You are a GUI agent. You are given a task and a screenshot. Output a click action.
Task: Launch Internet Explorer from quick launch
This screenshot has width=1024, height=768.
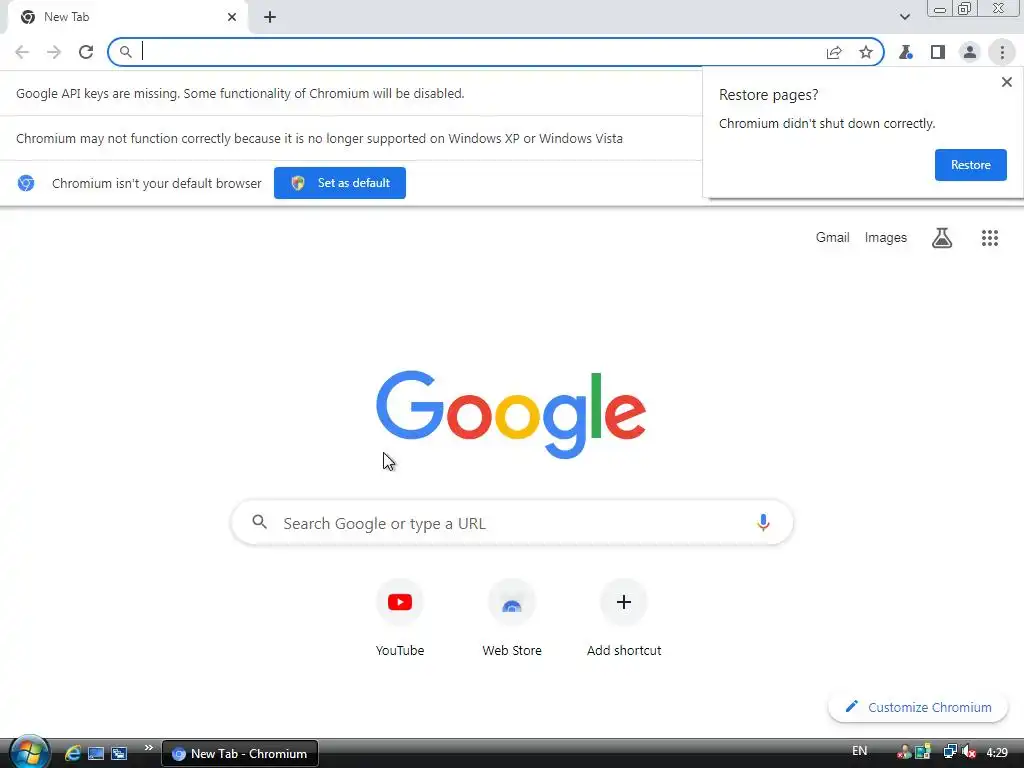tap(72, 754)
